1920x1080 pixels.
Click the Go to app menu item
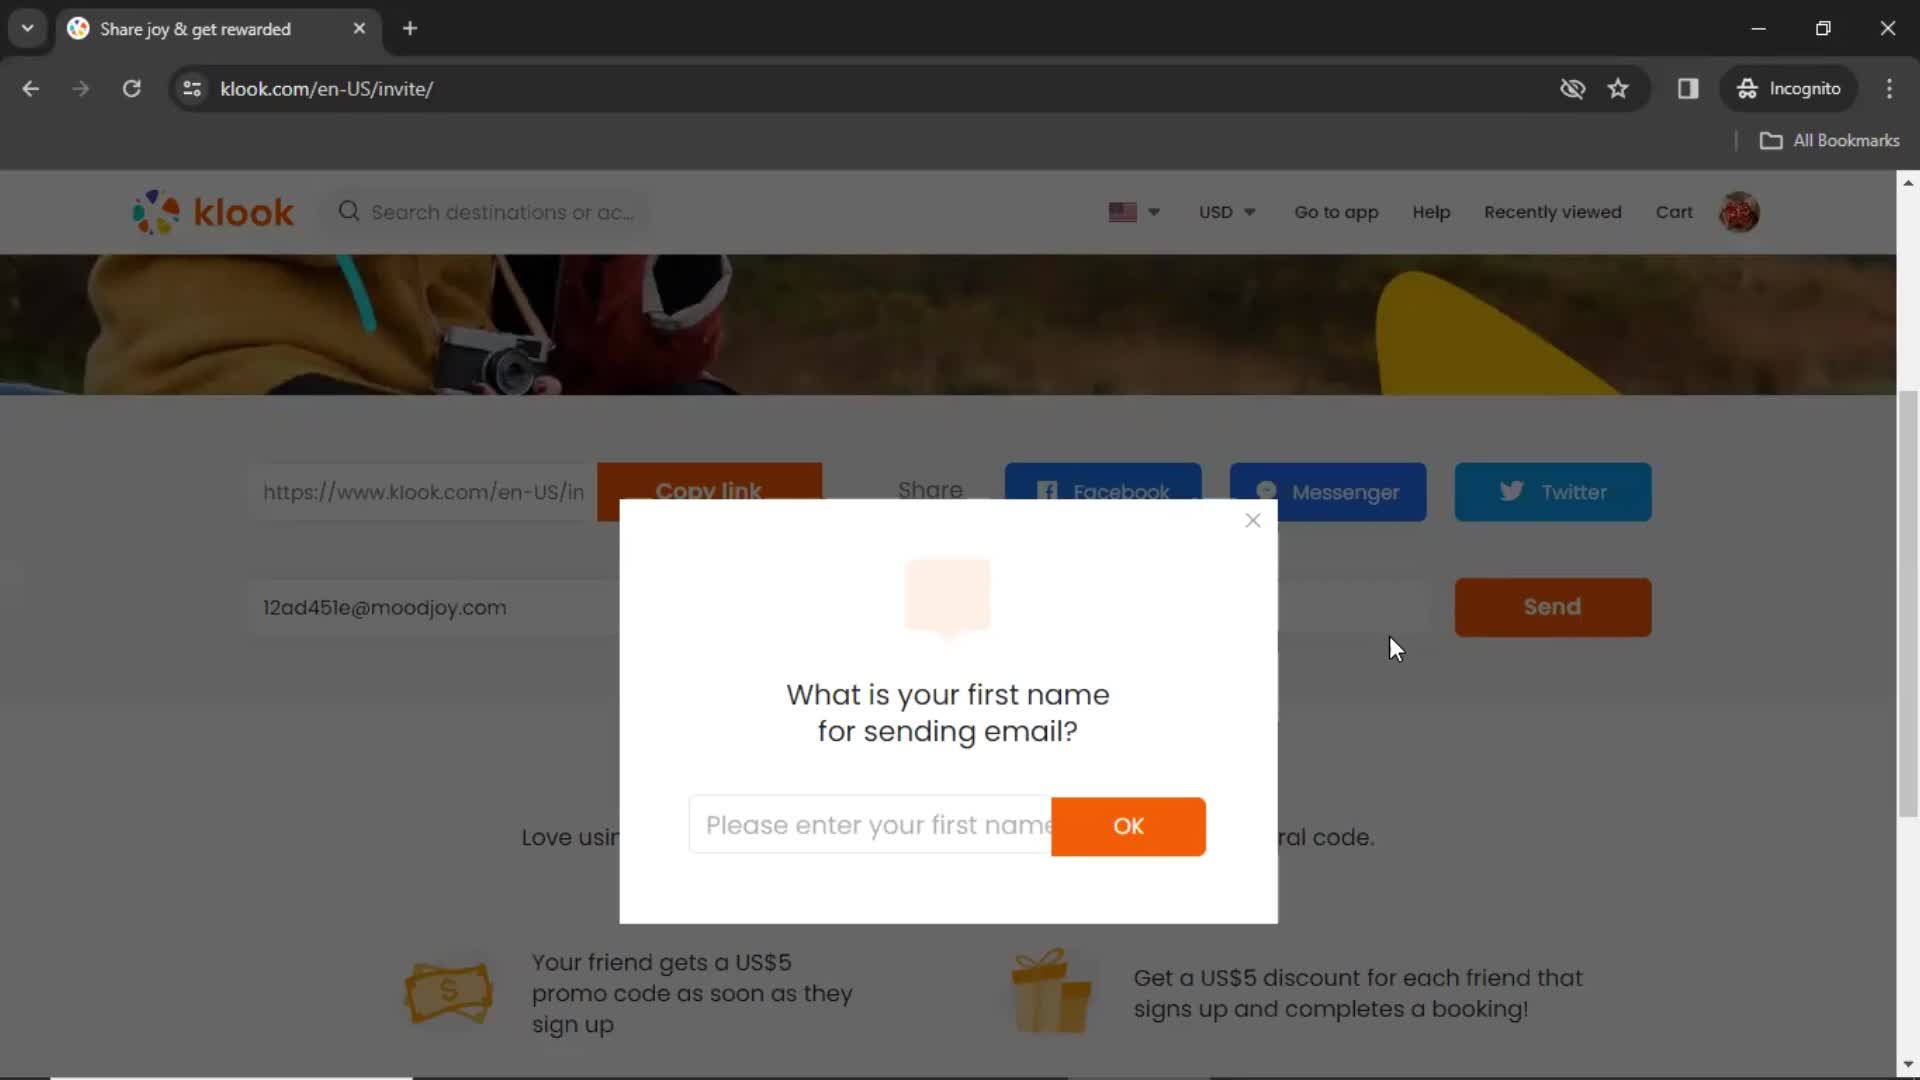pyautogui.click(x=1336, y=211)
